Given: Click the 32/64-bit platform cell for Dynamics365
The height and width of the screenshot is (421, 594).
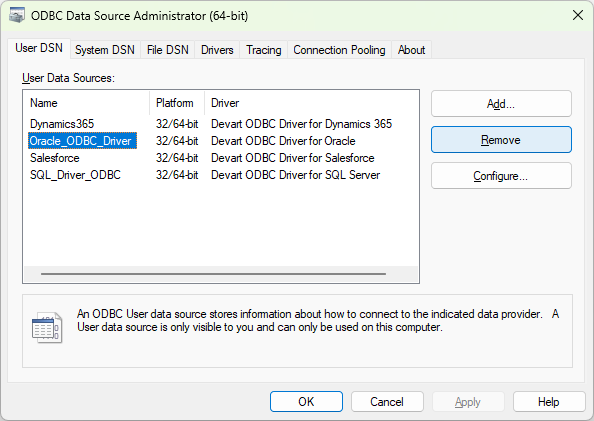Looking at the screenshot, I should [177, 124].
